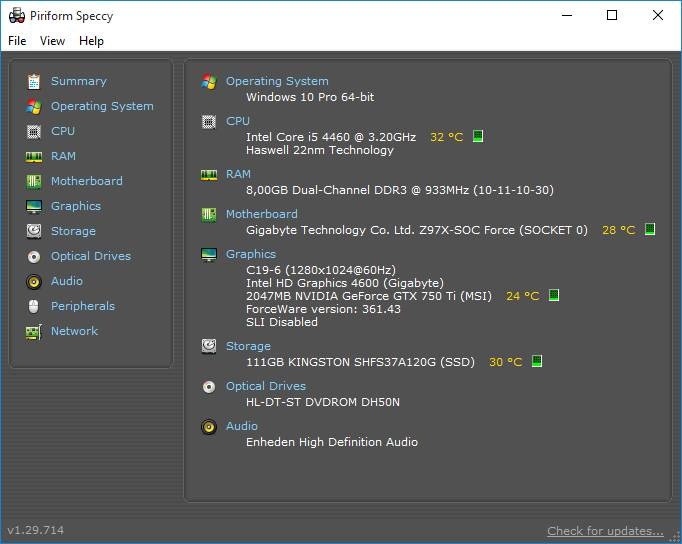
Task: Click the RAM stick icon in sidebar
Action: click(x=33, y=157)
